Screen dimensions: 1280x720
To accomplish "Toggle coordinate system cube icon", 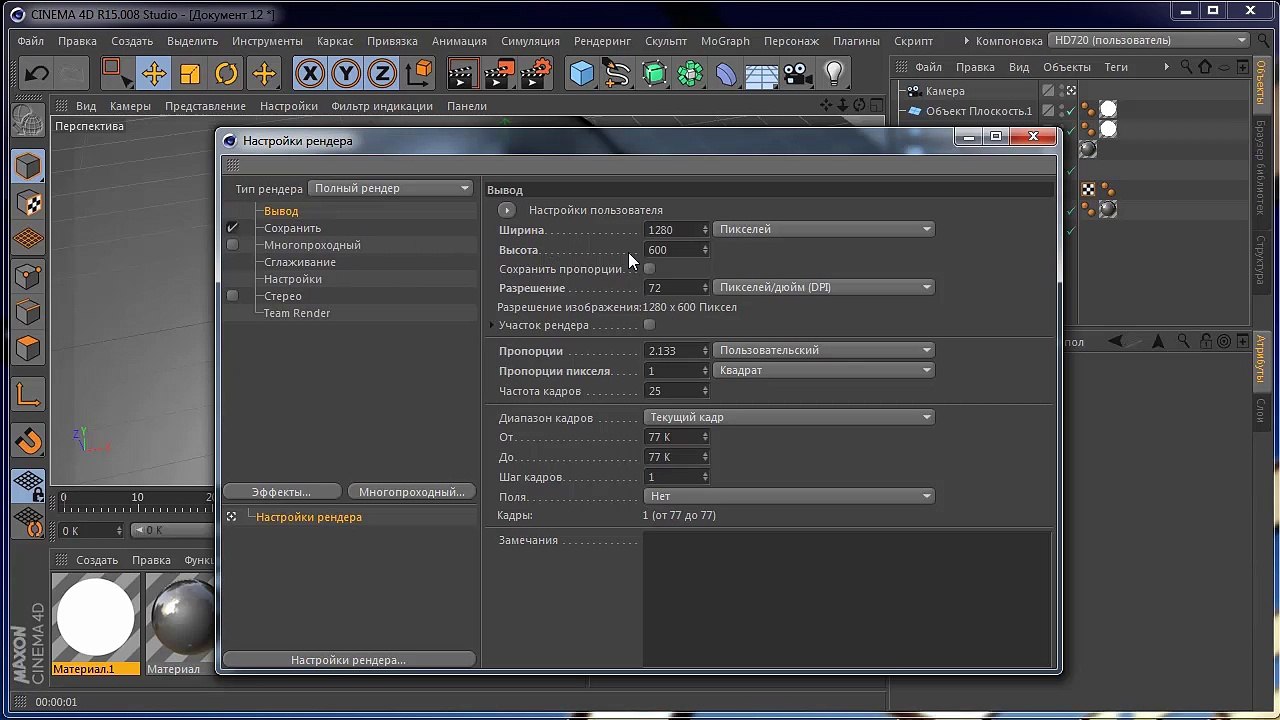I will coord(420,73).
